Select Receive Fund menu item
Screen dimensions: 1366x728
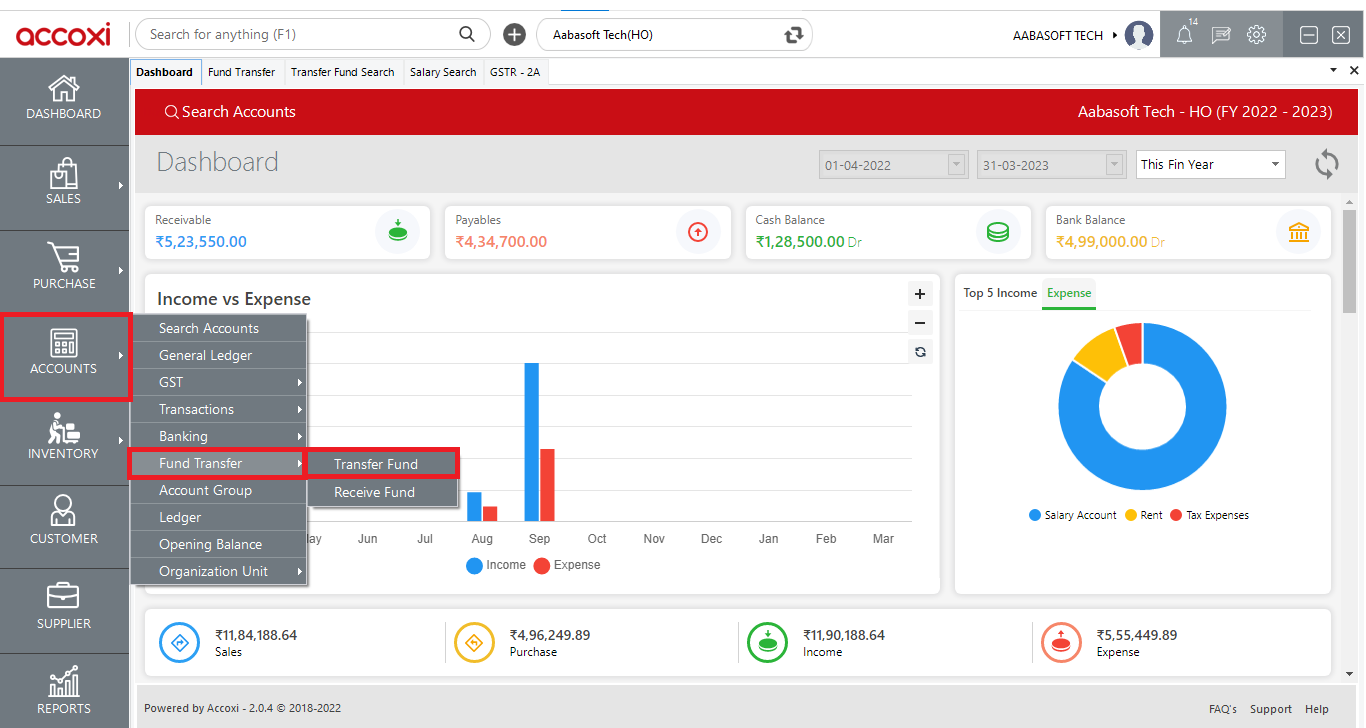[x=382, y=492]
